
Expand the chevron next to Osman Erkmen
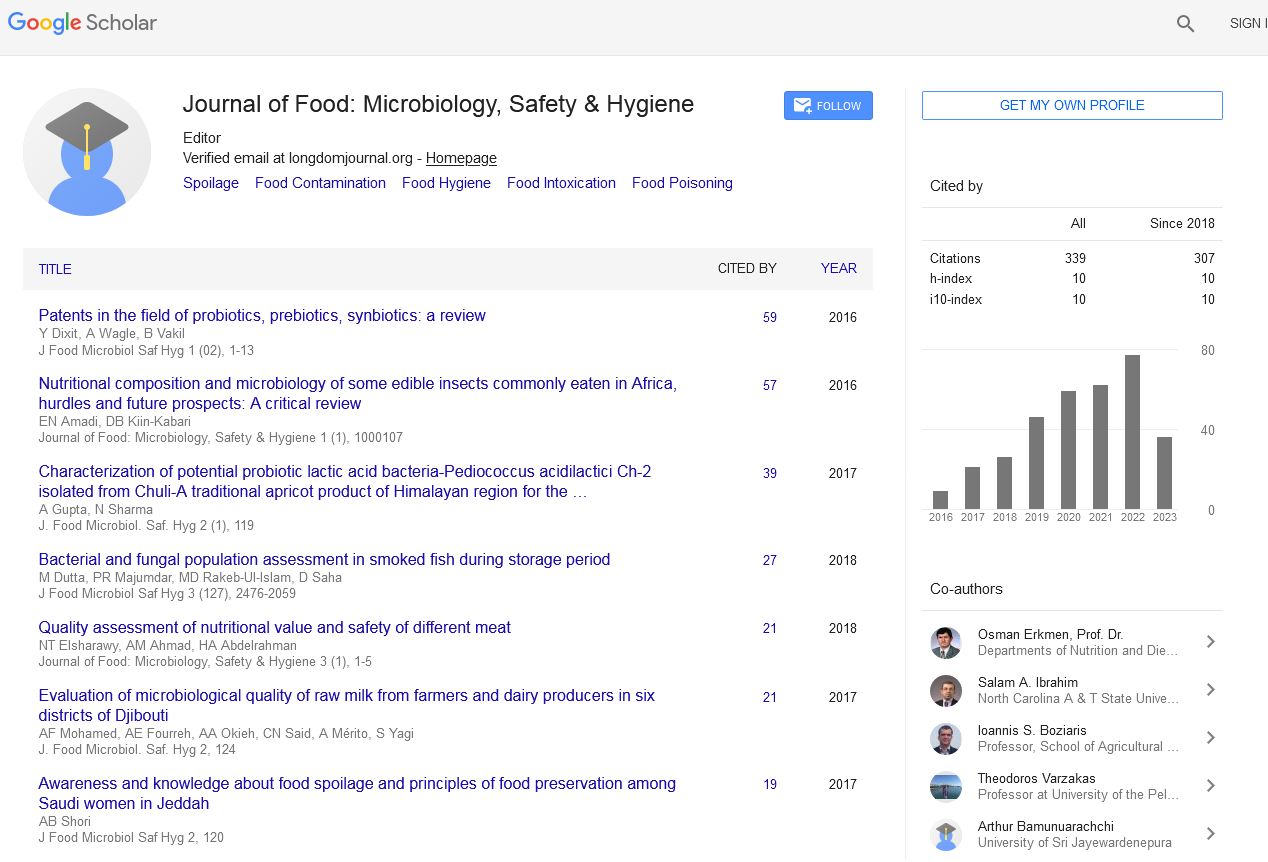1210,642
